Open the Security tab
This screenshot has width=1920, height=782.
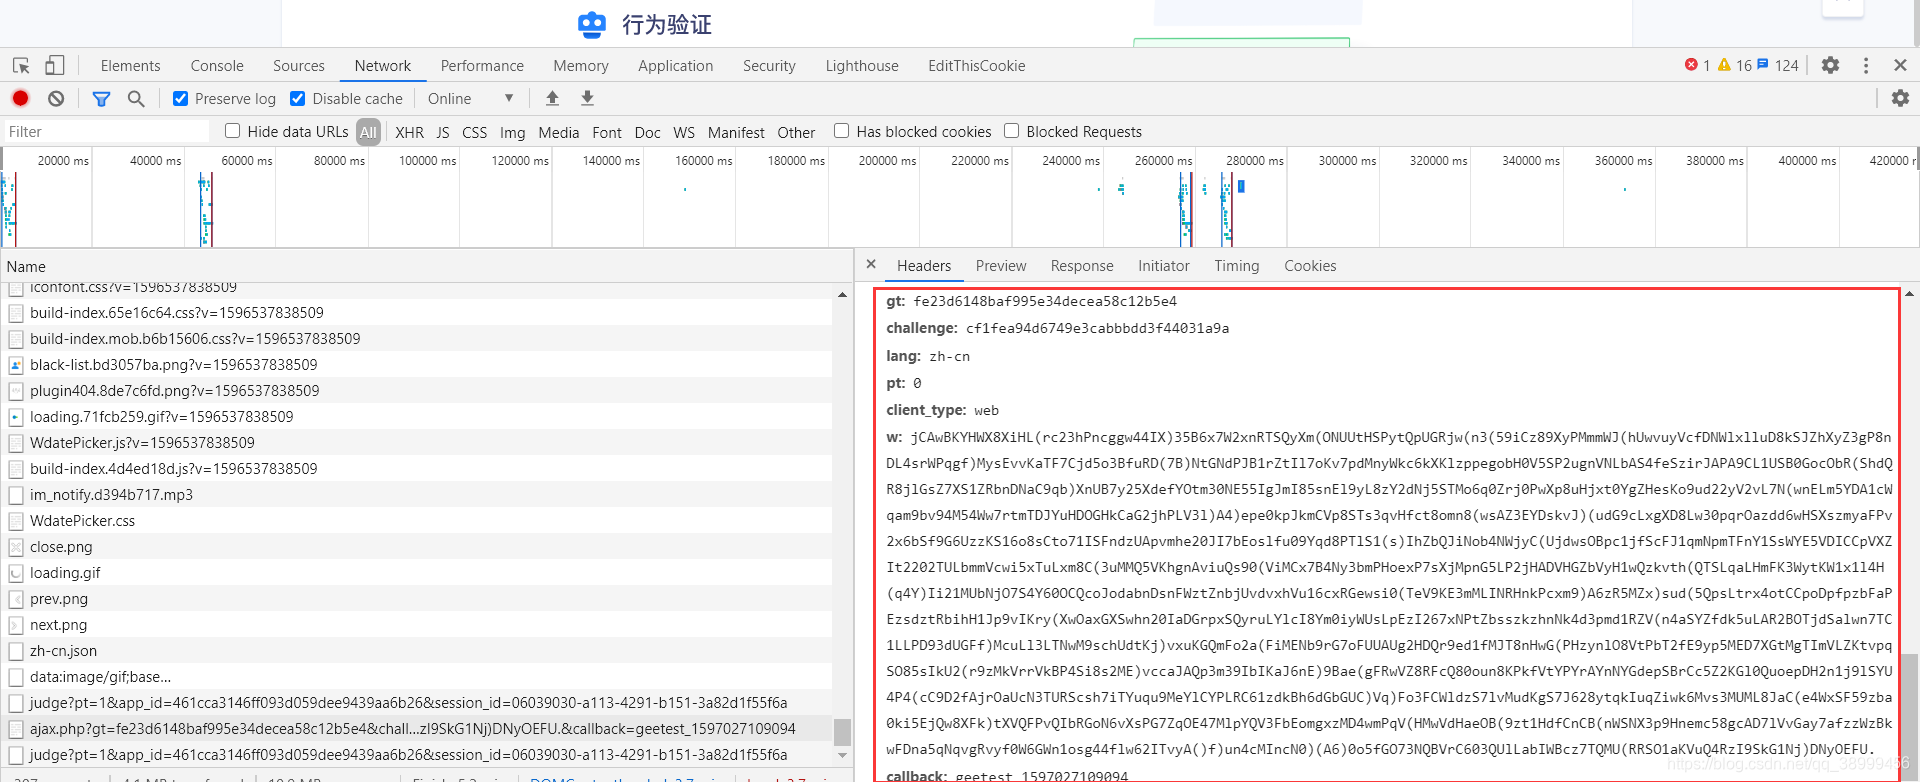click(x=769, y=65)
